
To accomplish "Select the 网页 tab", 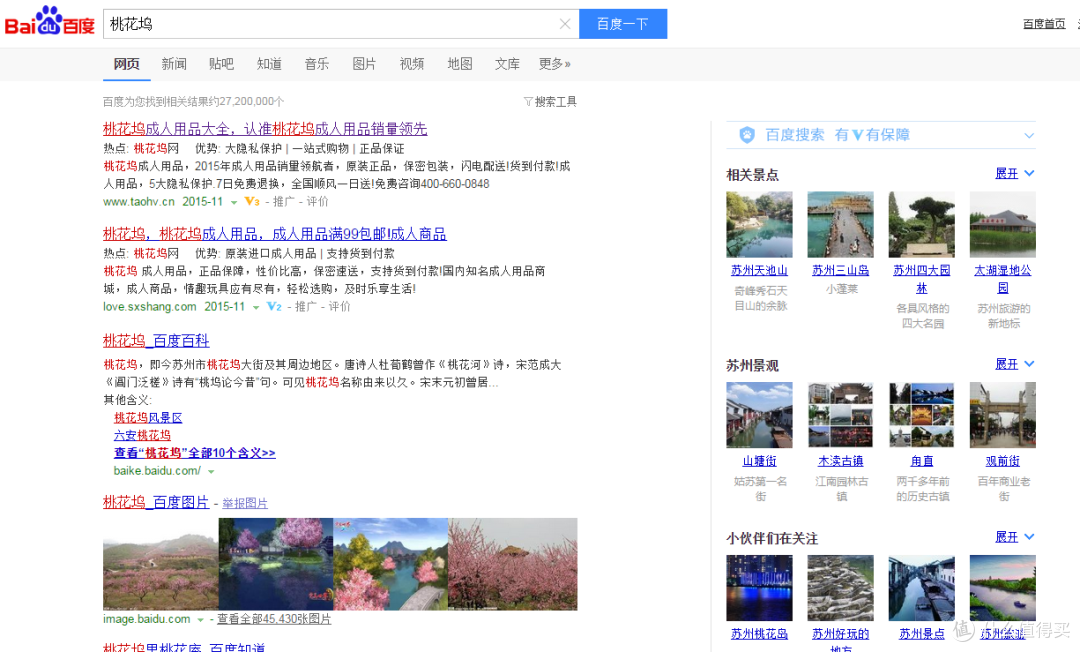I will 127,64.
